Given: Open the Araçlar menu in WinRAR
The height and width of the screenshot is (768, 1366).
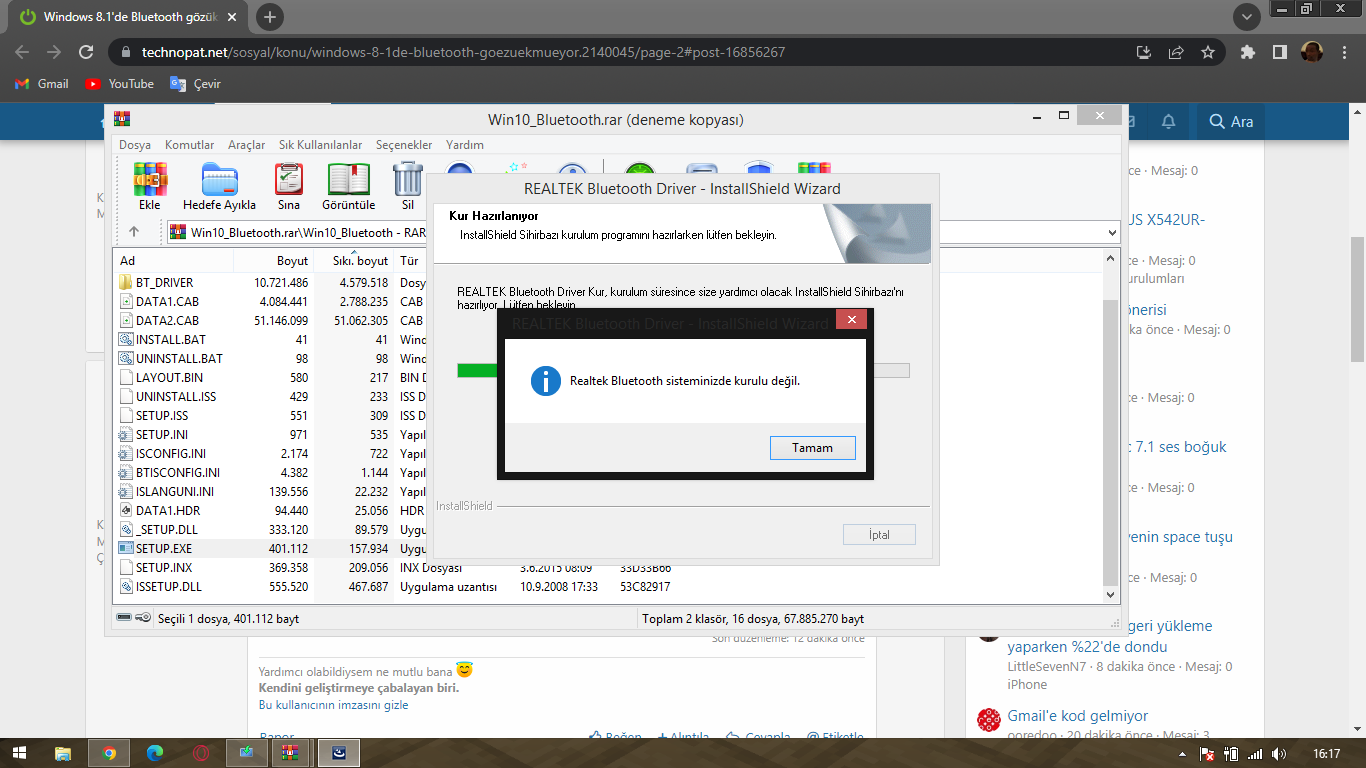Looking at the screenshot, I should click(247, 145).
